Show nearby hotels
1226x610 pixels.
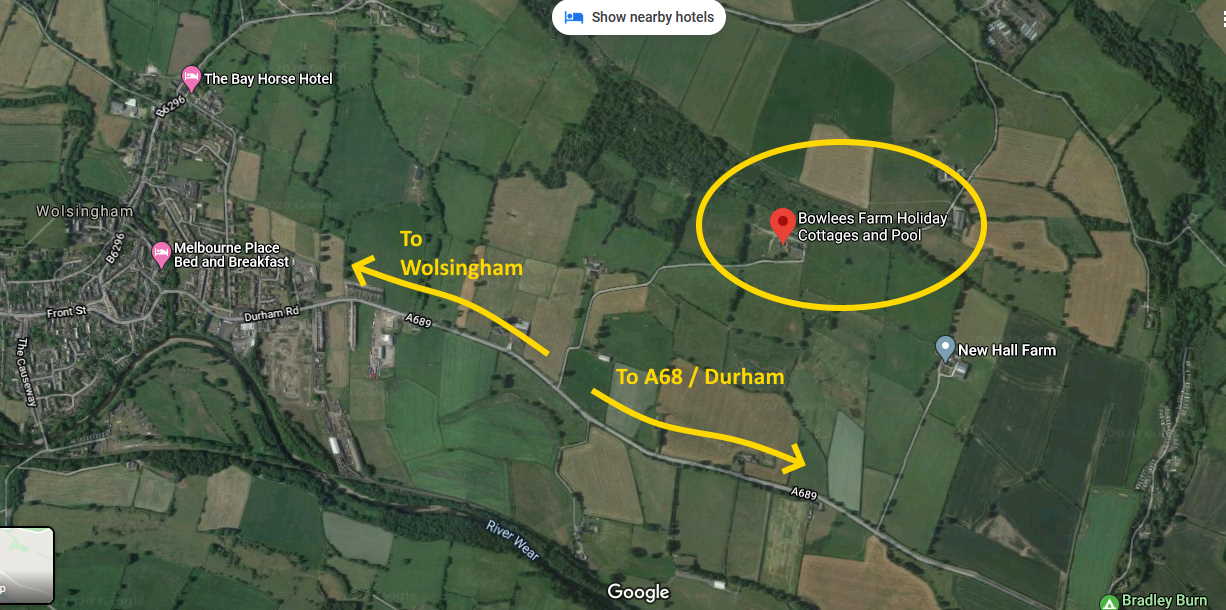pyautogui.click(x=639, y=17)
